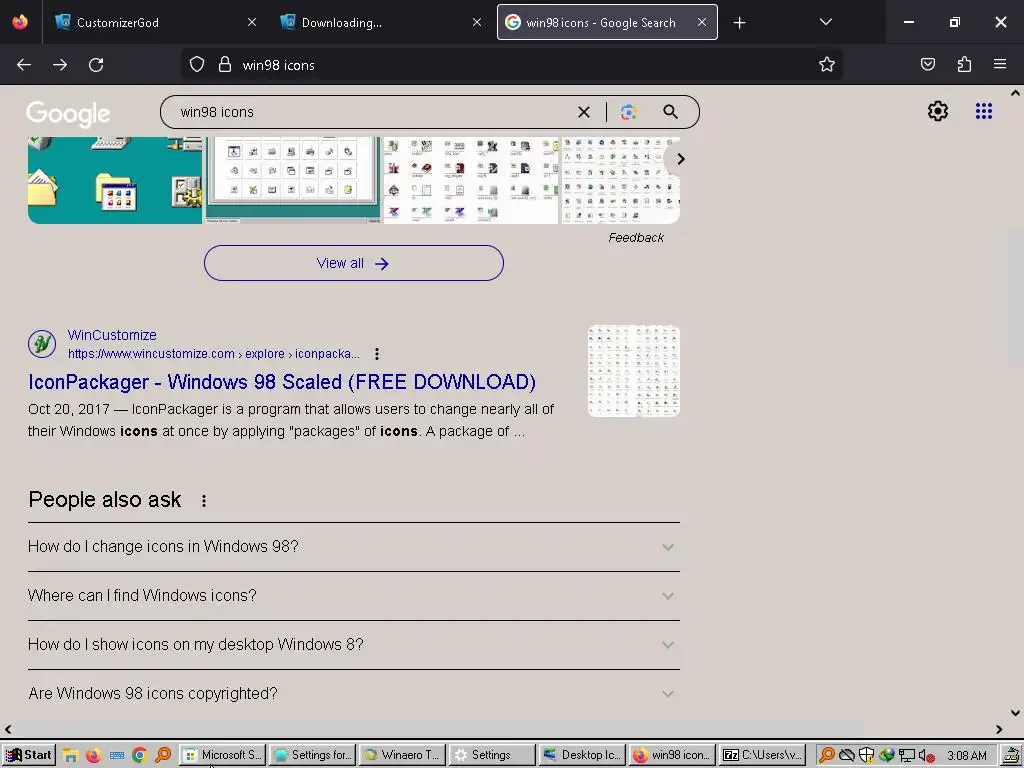1024x768 pixels.
Task: Expand "How do I show icons on my desktop Windows 8?"
Action: (x=354, y=645)
